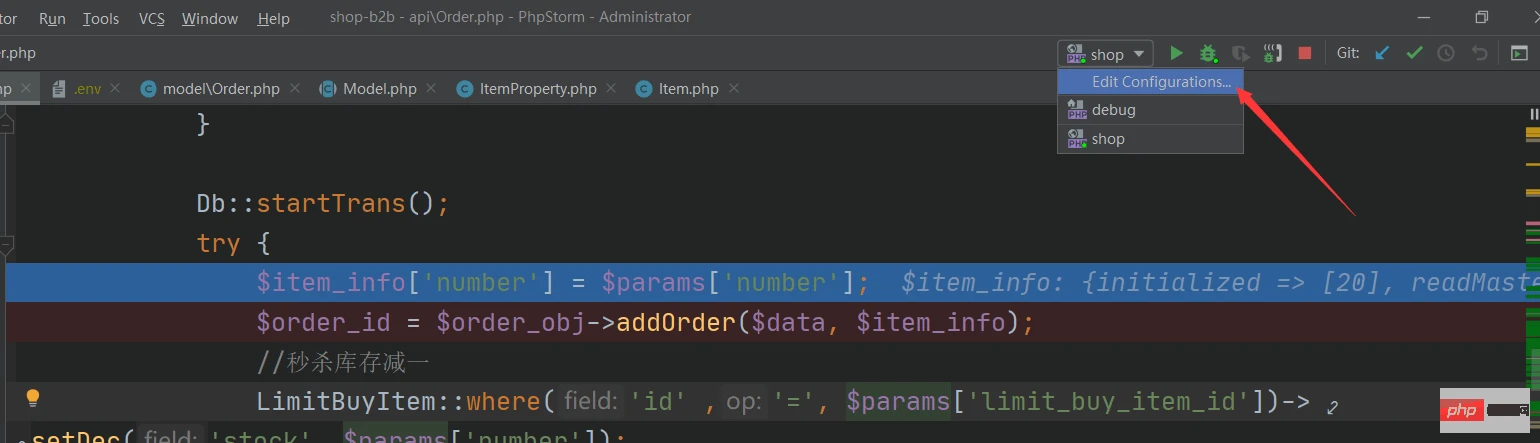Viewport: 1540px width, 443px height.
Task: Click the soft-wrap arrow at line end
Action: coord(1331,407)
